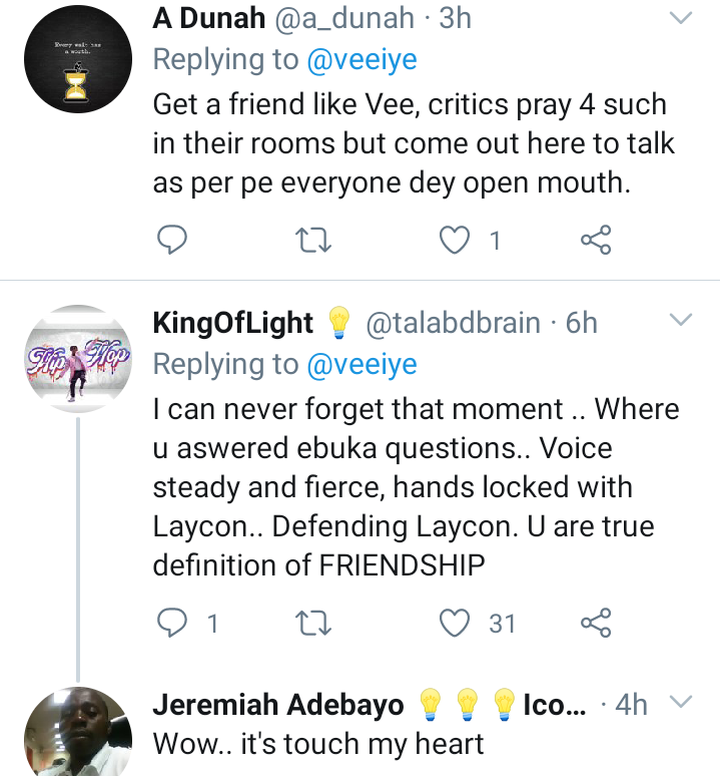Like KingOfLight's tweet with 31 likes

tap(456, 623)
